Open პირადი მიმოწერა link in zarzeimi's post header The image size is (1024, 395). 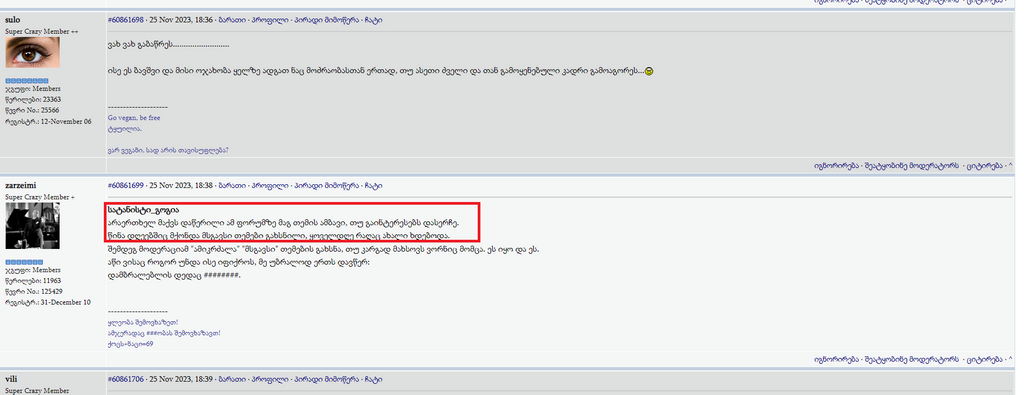click(x=326, y=186)
